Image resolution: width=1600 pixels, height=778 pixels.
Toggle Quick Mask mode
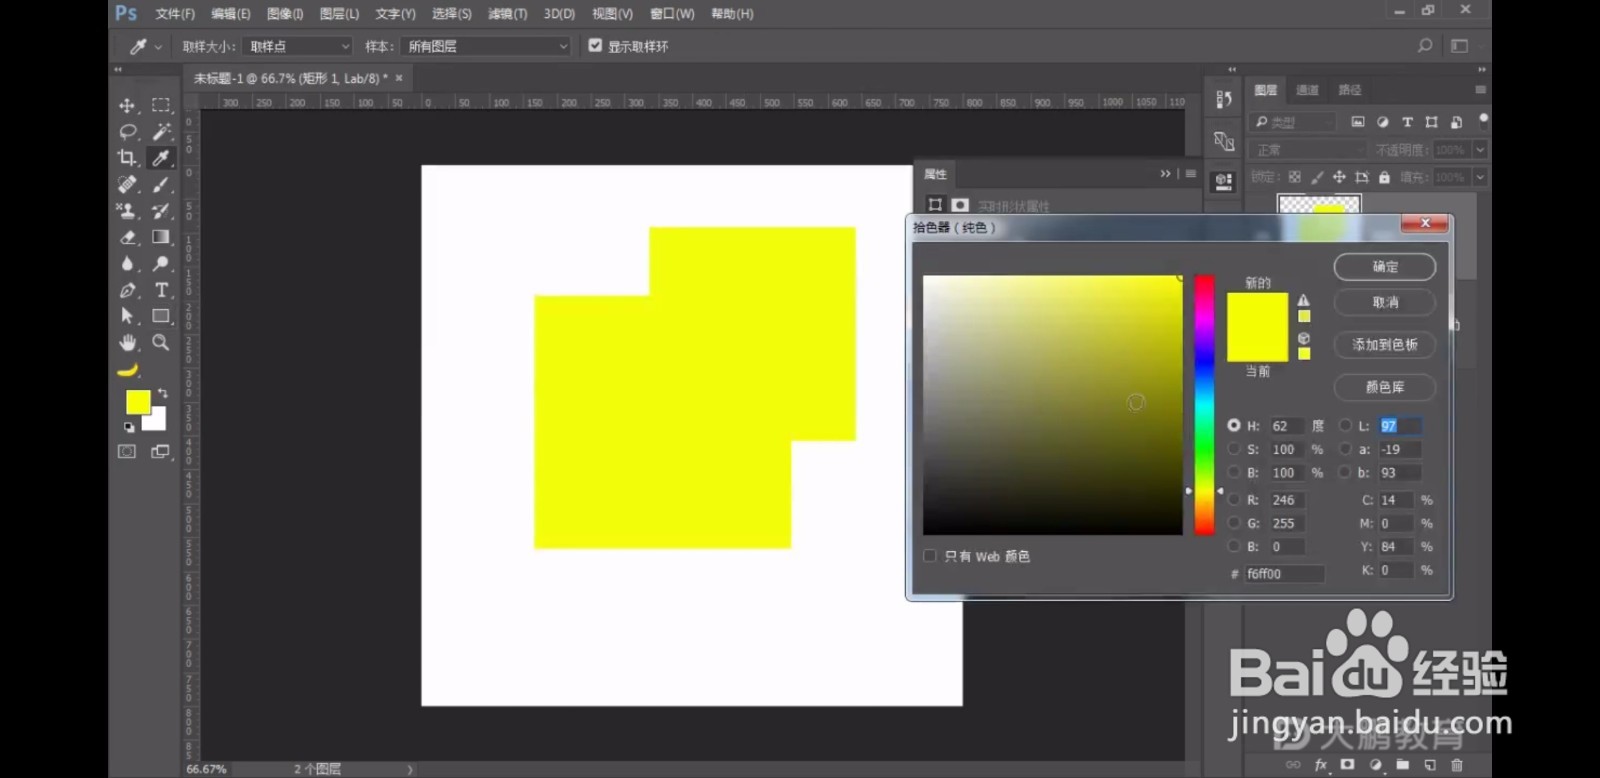[127, 452]
